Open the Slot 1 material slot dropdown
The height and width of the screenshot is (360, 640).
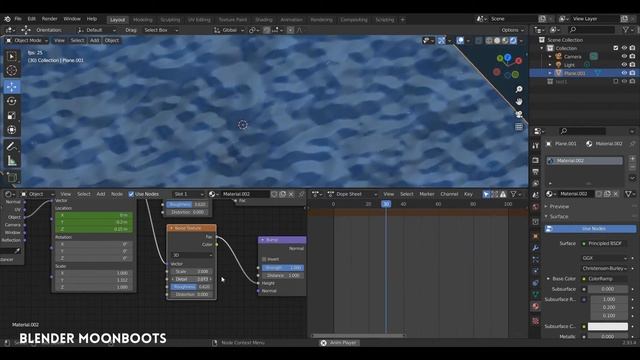click(188, 194)
